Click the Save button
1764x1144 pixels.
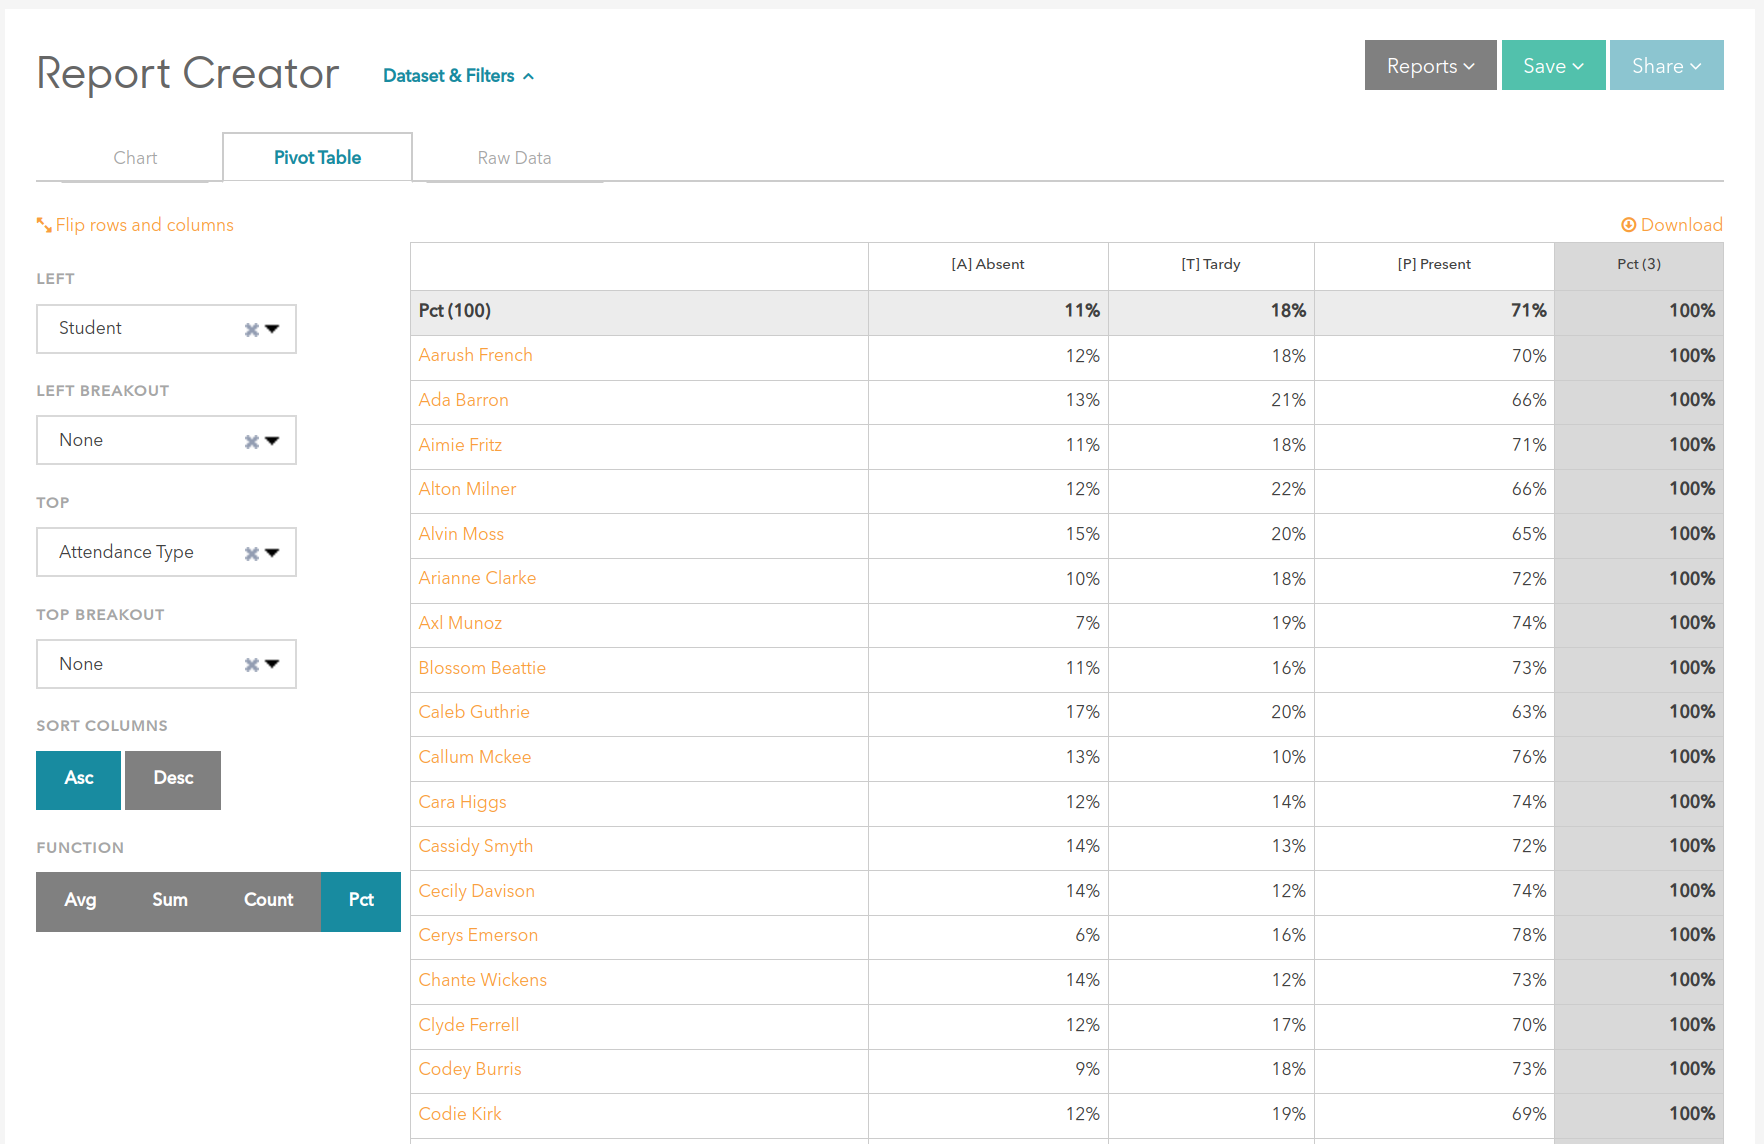[1553, 66]
